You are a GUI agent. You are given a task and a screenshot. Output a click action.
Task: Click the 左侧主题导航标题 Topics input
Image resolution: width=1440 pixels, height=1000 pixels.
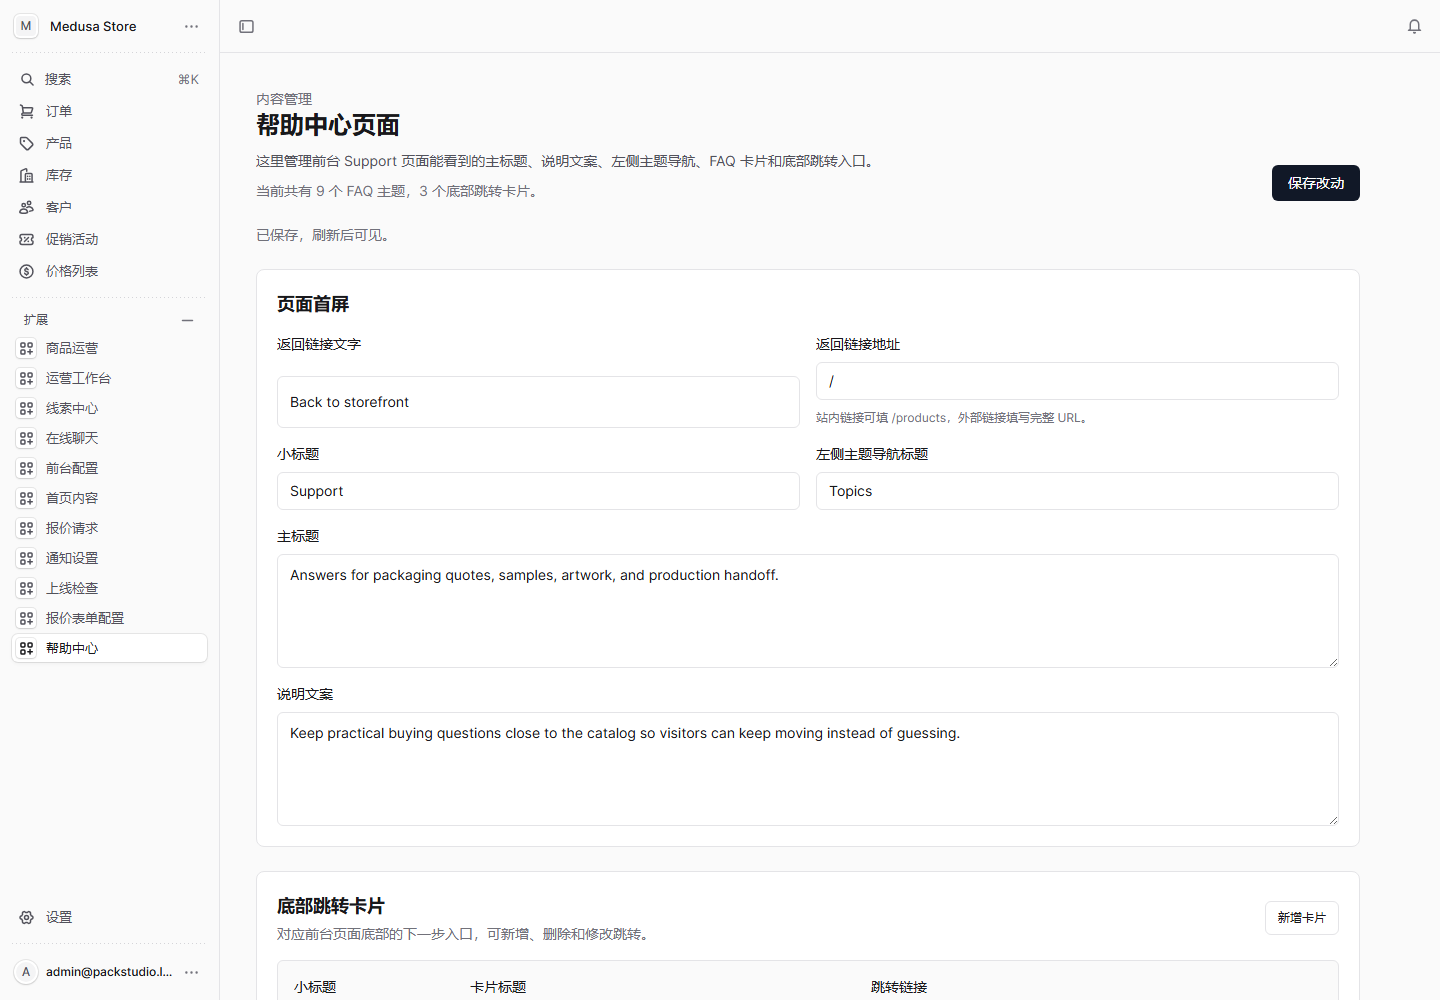pos(1077,491)
